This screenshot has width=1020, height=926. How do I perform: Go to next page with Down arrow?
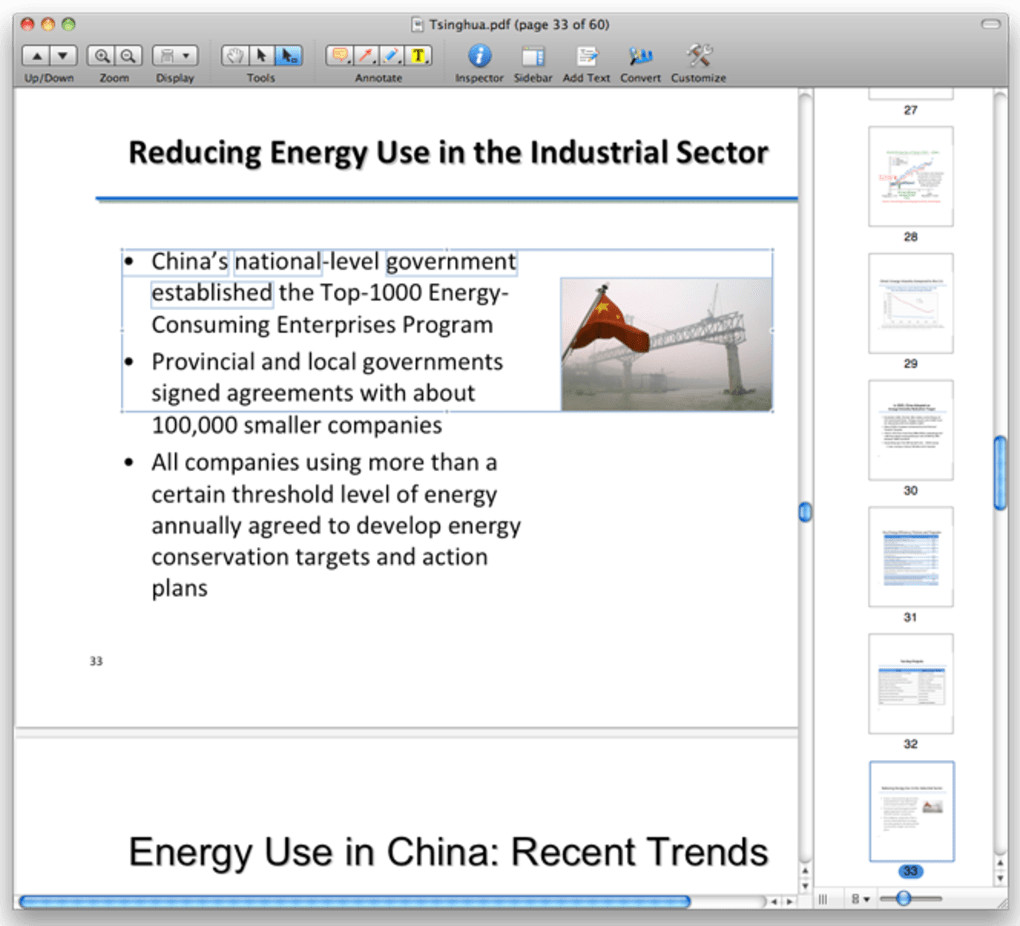coord(63,56)
